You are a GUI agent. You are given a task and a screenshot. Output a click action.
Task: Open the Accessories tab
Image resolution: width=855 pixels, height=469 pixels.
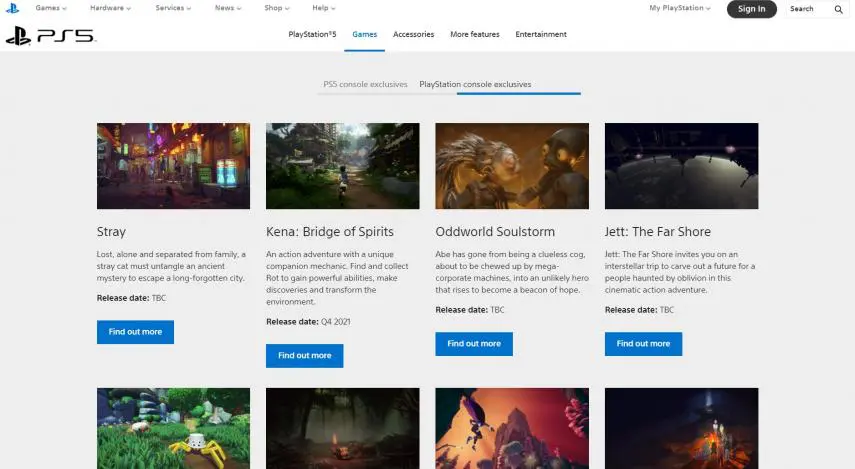pos(413,34)
